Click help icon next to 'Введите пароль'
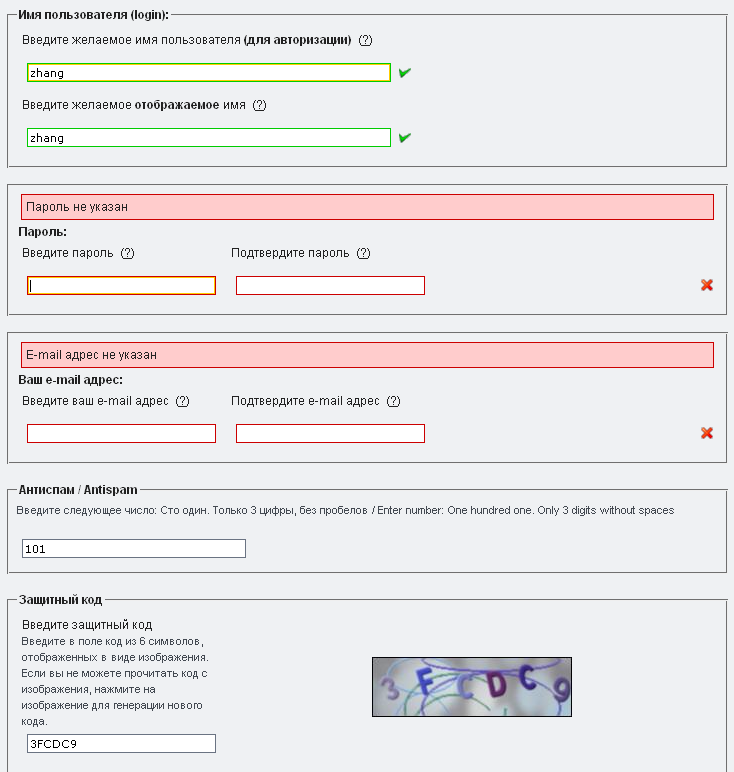The image size is (734, 772). point(127,253)
